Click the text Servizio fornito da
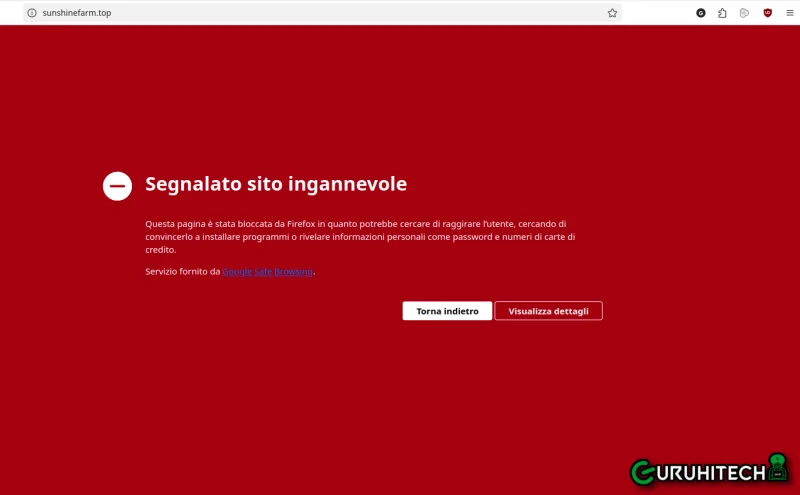Viewport: 800px width, 495px height. (183, 271)
